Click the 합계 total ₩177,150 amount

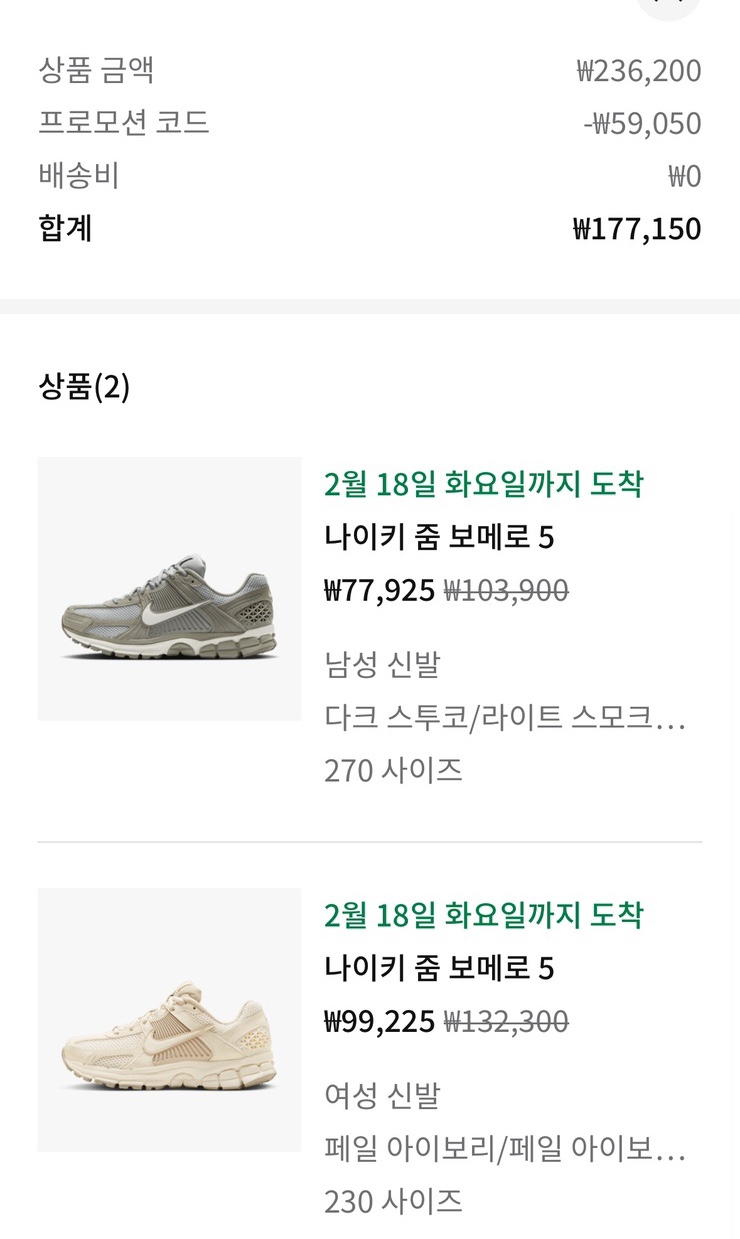[637, 229]
